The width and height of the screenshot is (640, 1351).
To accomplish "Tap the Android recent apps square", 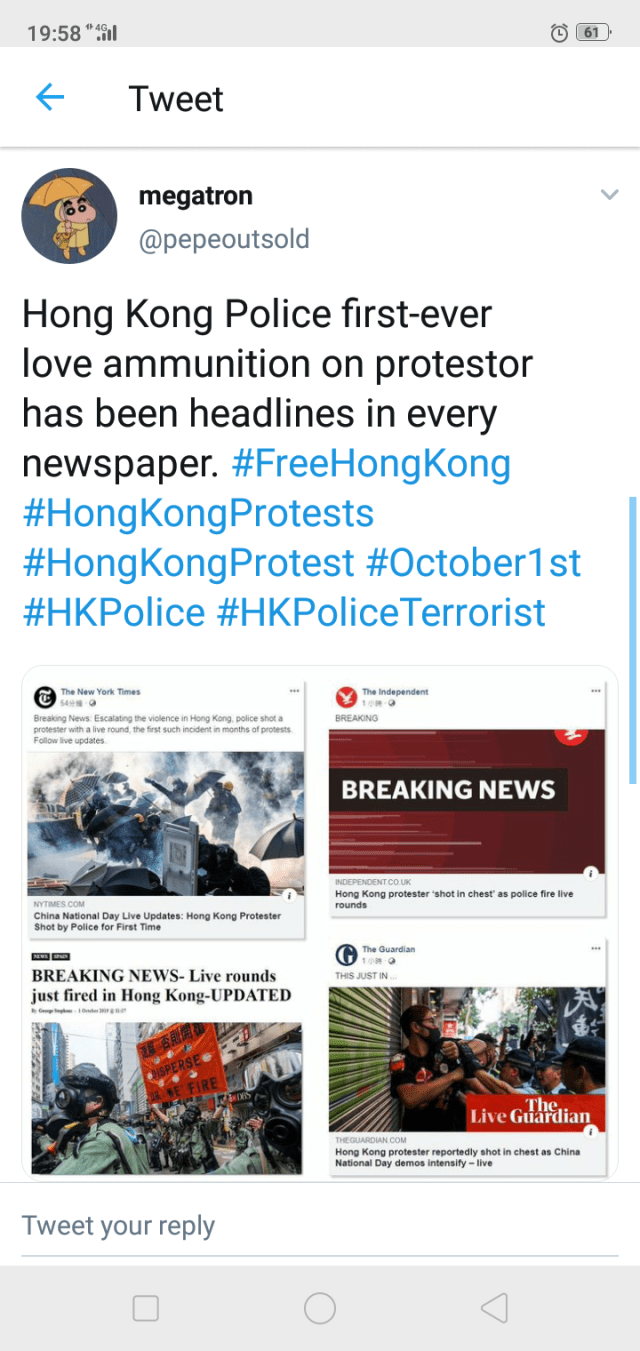I will tap(146, 1308).
